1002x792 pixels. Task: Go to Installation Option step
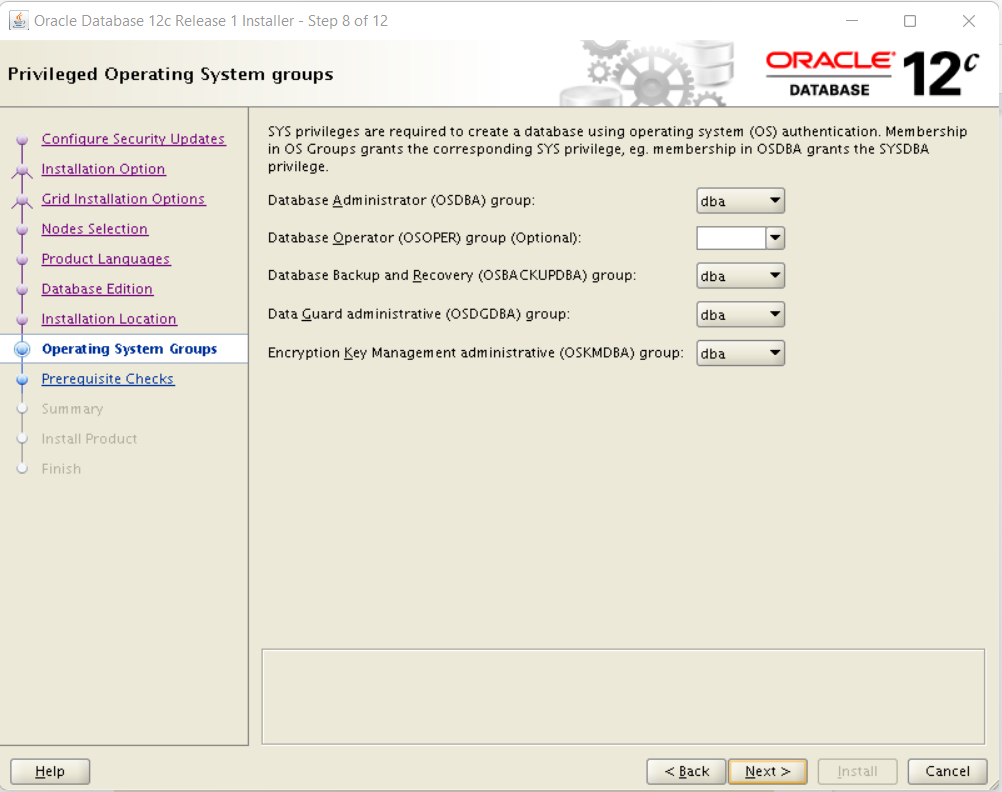point(104,169)
